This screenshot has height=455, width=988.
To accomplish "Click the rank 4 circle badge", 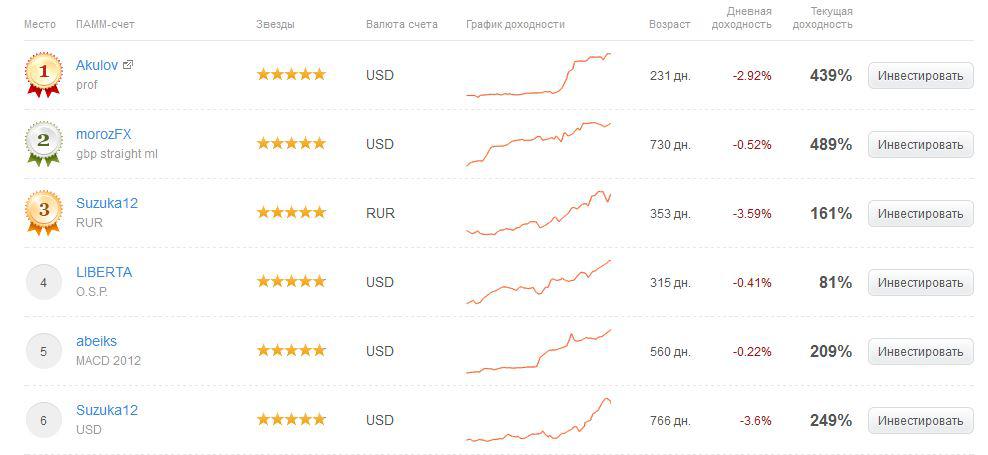I will pyautogui.click(x=43, y=282).
